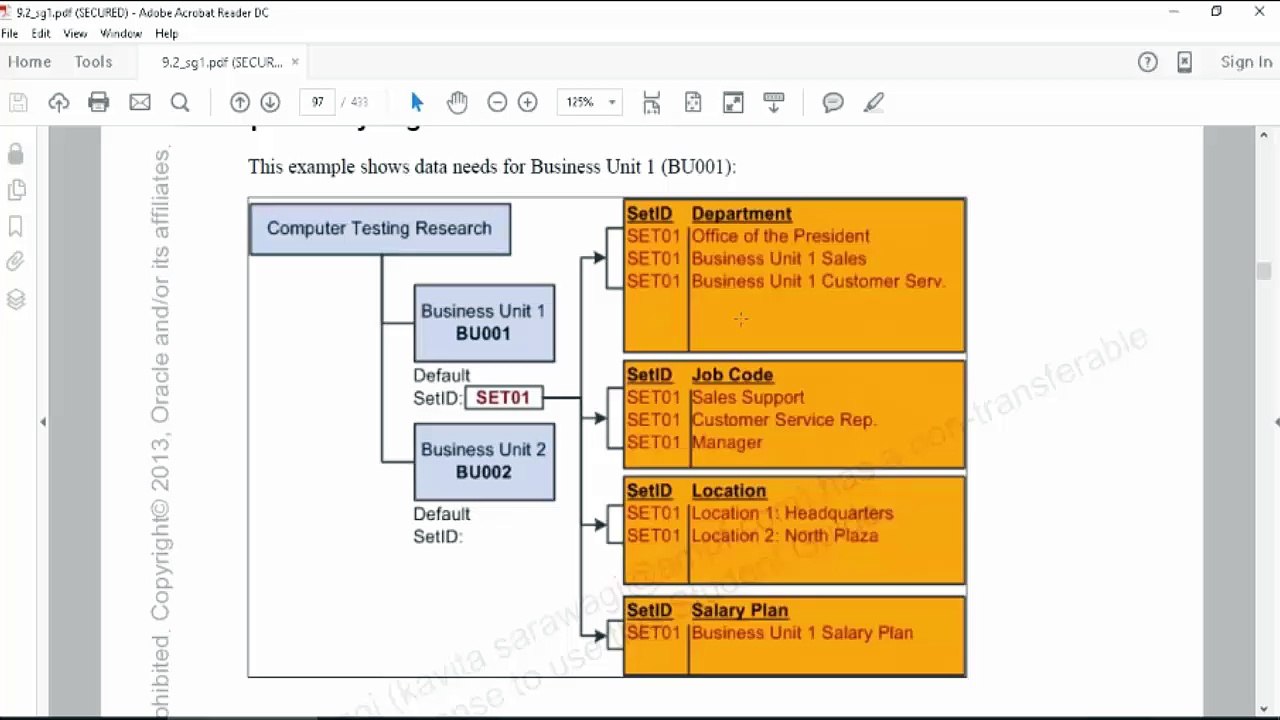Zoom out with minus button
Screen dimensions: 1280x720
497,102
